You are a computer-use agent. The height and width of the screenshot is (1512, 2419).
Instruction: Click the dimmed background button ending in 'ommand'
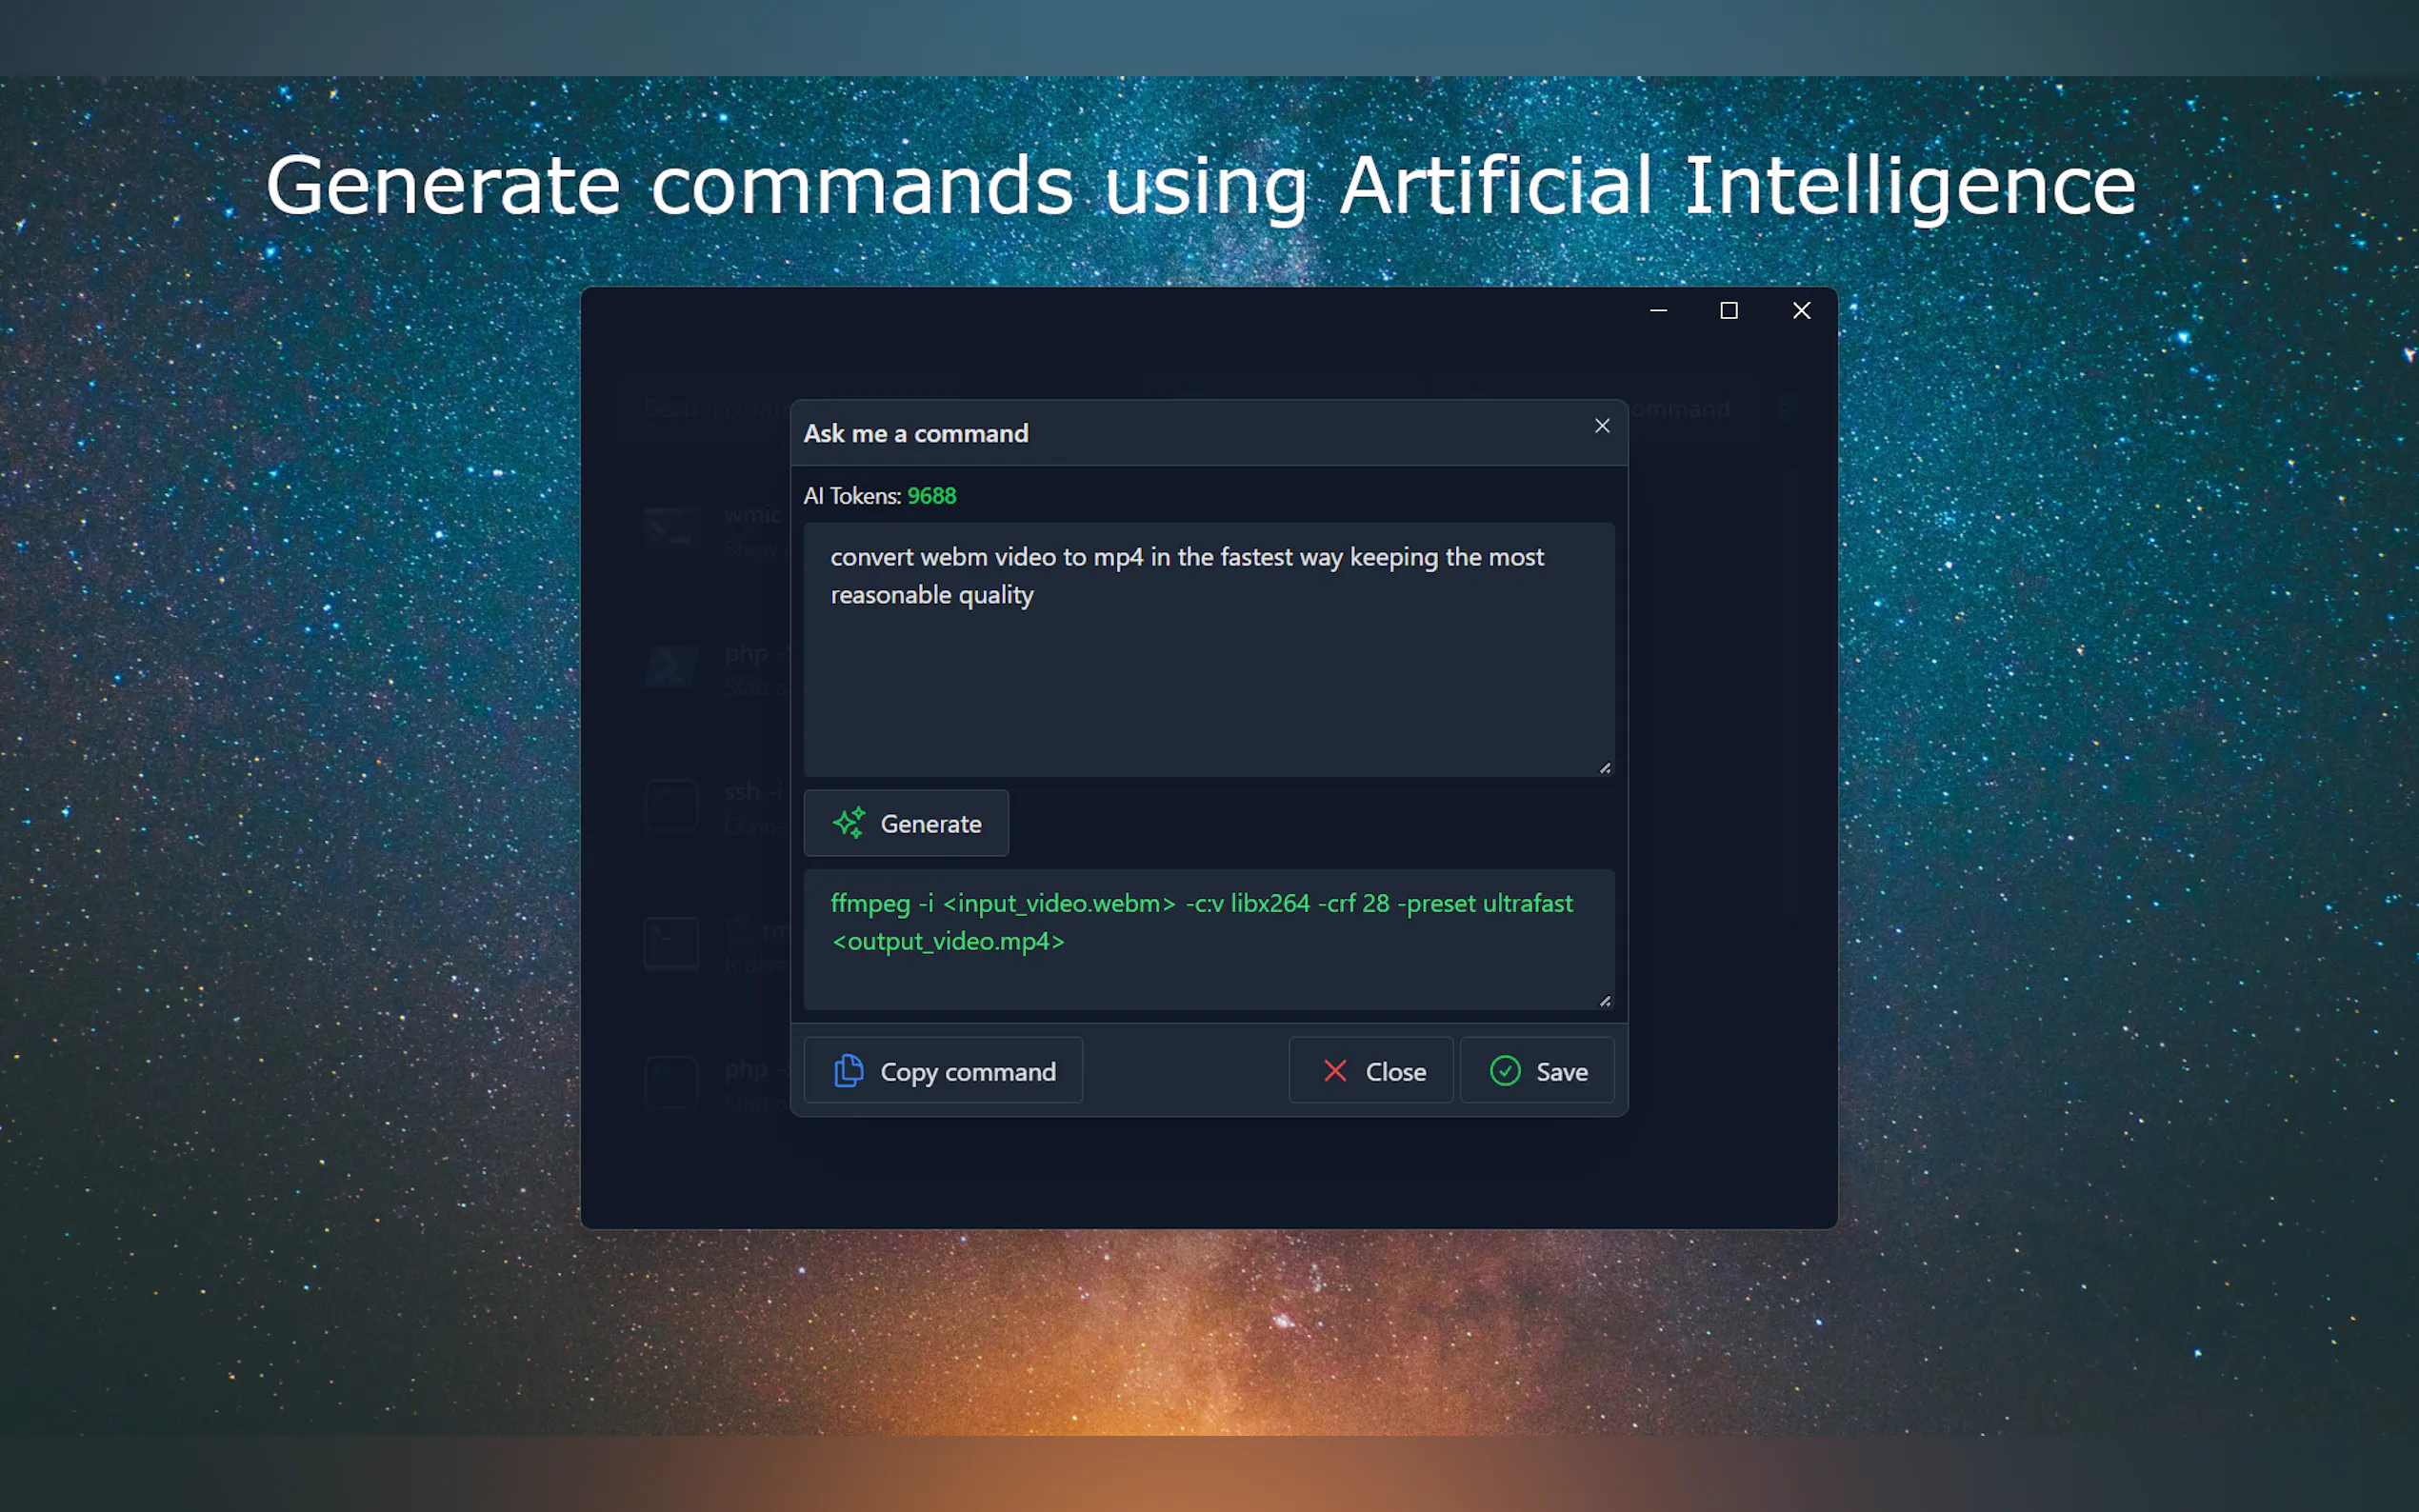pos(1690,409)
